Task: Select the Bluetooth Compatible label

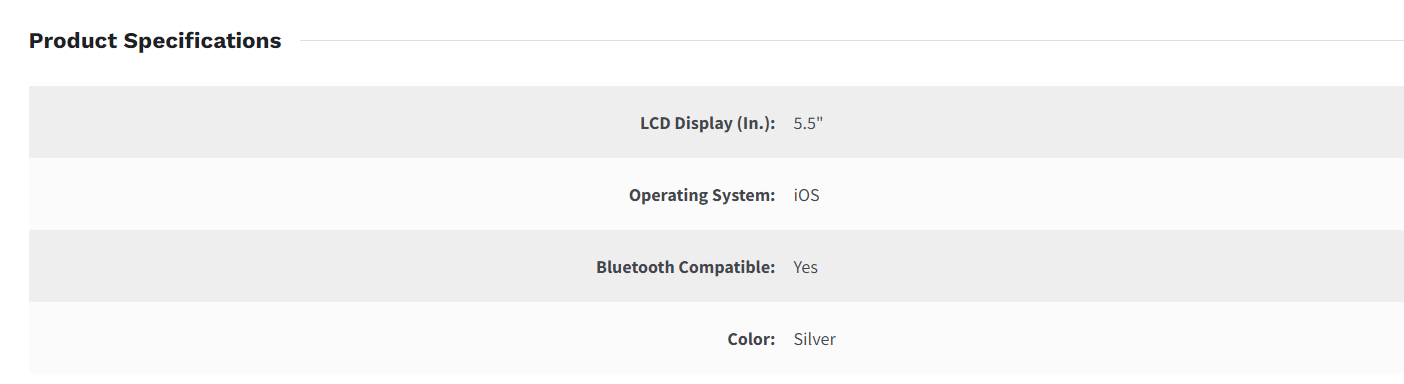Action: point(686,267)
